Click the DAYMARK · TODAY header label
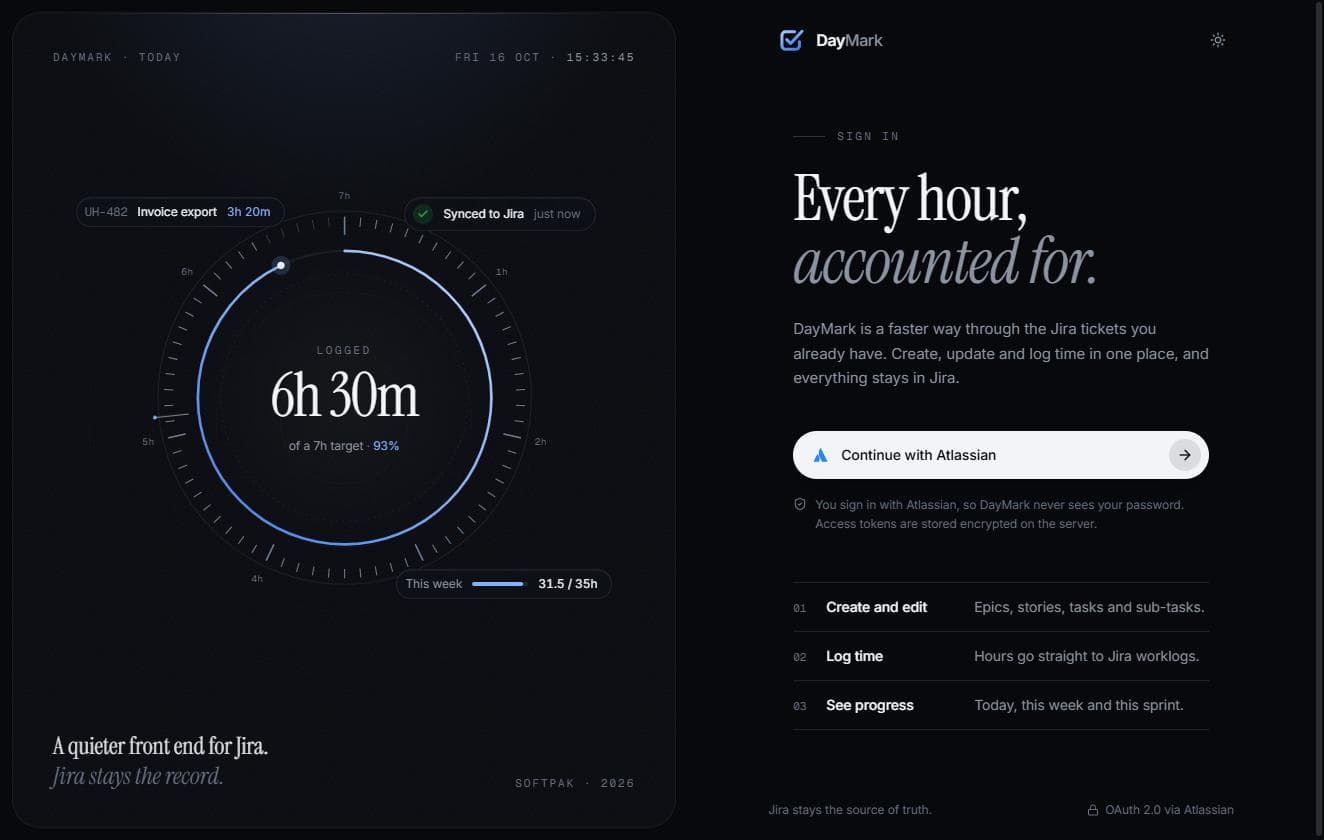This screenshot has width=1324, height=840. pyautogui.click(x=117, y=57)
